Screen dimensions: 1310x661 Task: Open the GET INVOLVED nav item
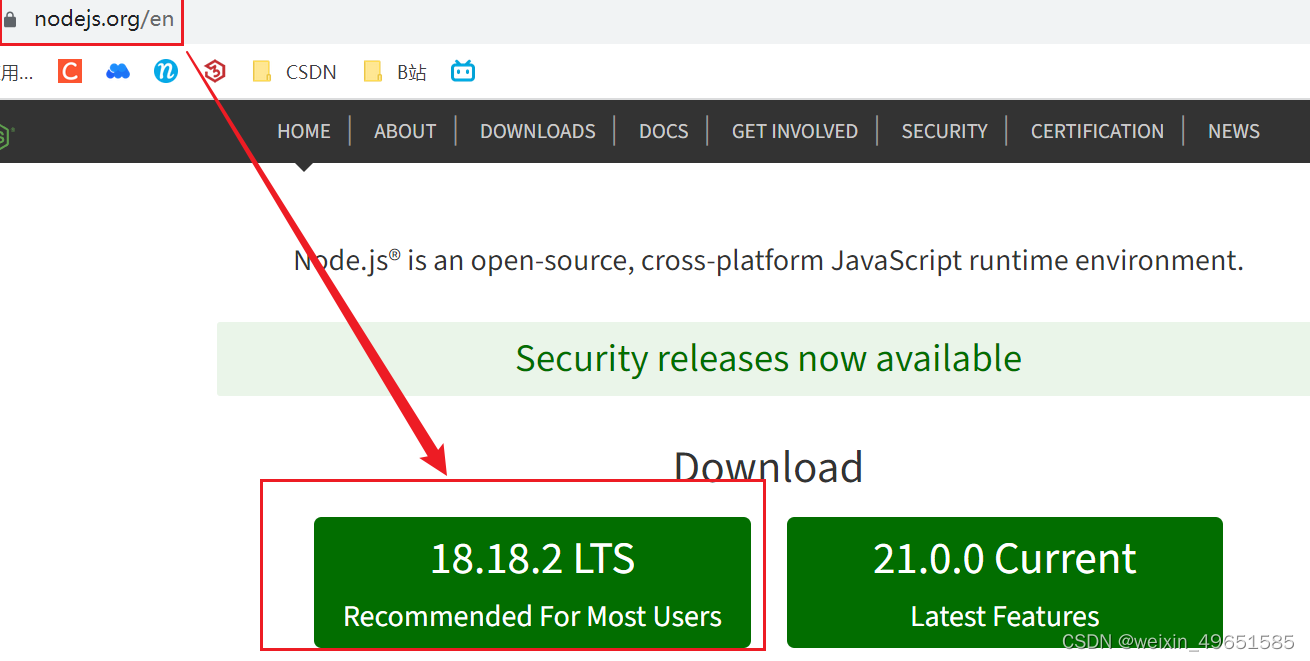tap(795, 131)
